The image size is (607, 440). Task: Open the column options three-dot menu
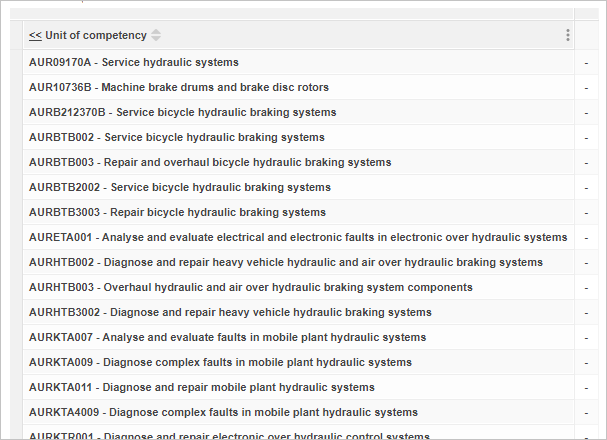[568, 36]
